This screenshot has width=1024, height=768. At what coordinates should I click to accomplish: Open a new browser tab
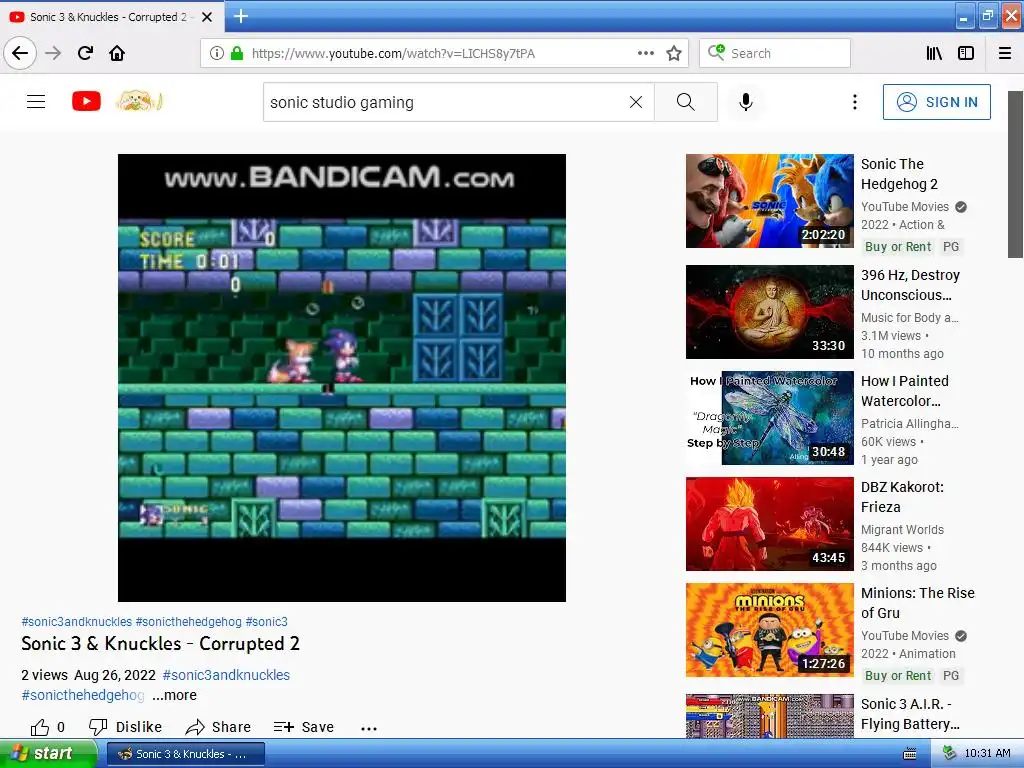pos(240,16)
